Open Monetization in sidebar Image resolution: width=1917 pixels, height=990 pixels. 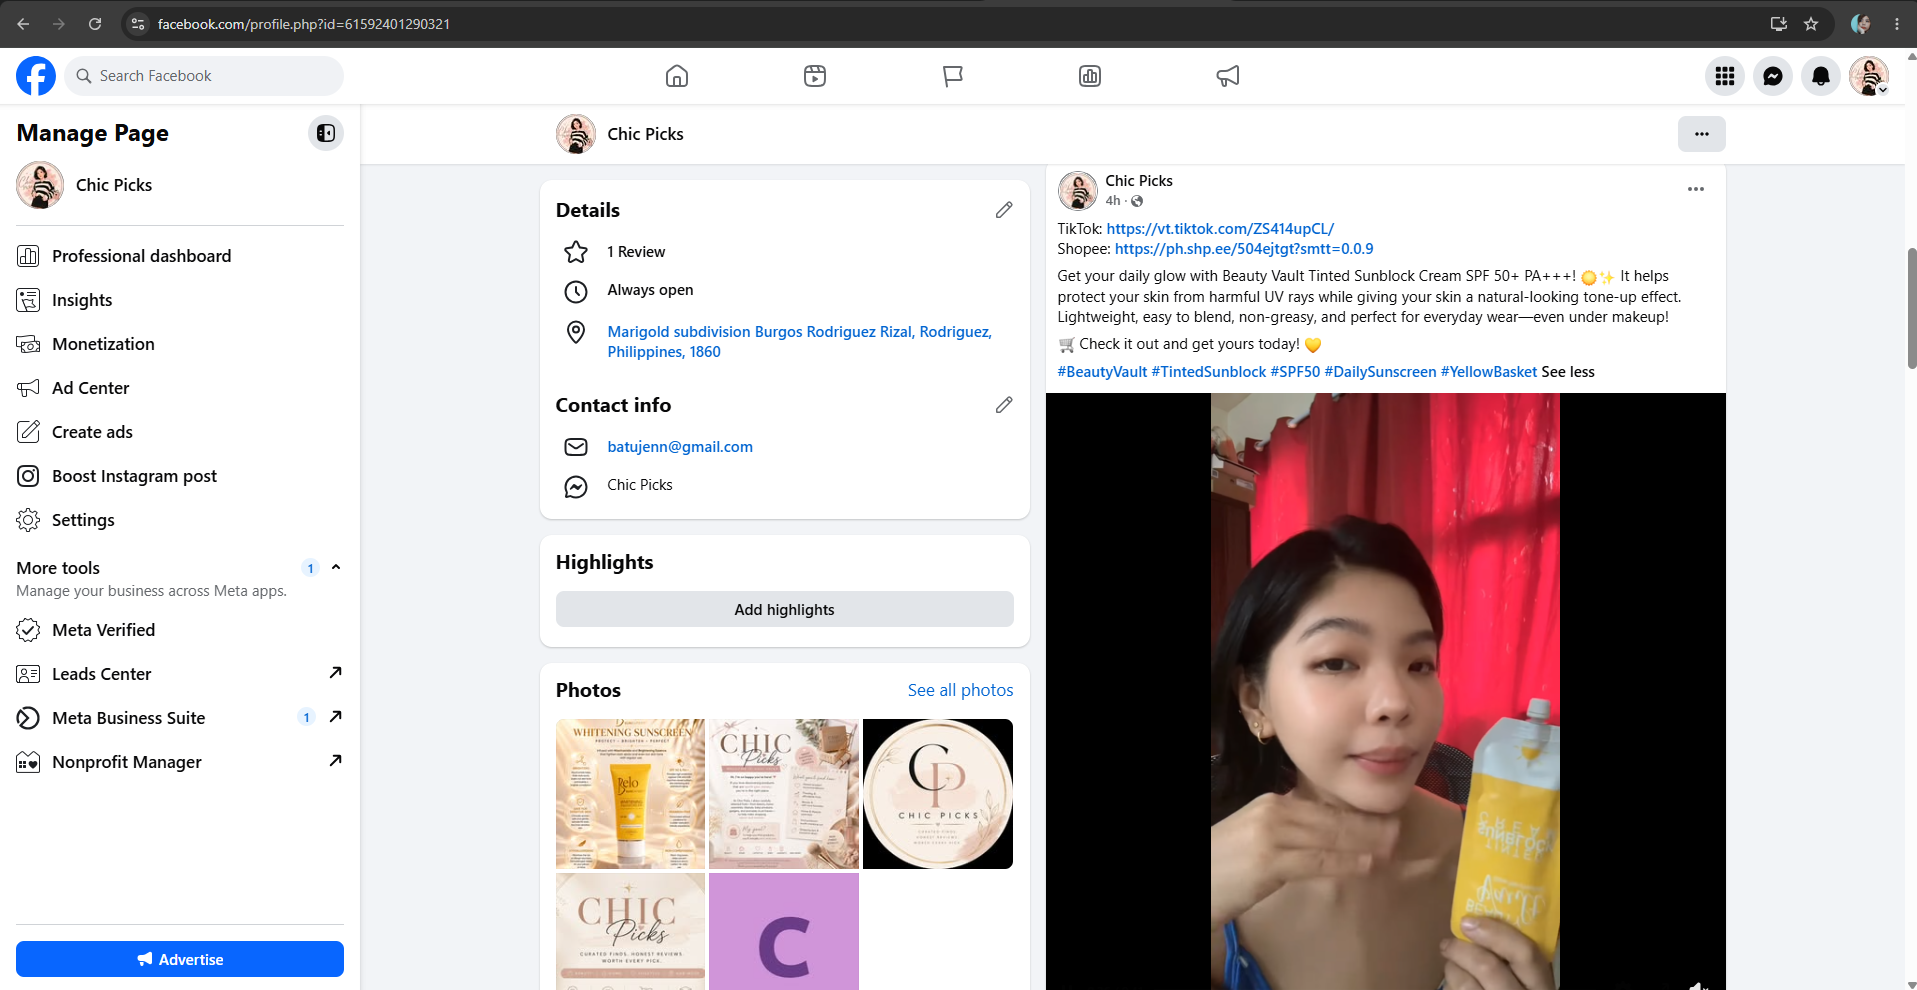click(180, 344)
